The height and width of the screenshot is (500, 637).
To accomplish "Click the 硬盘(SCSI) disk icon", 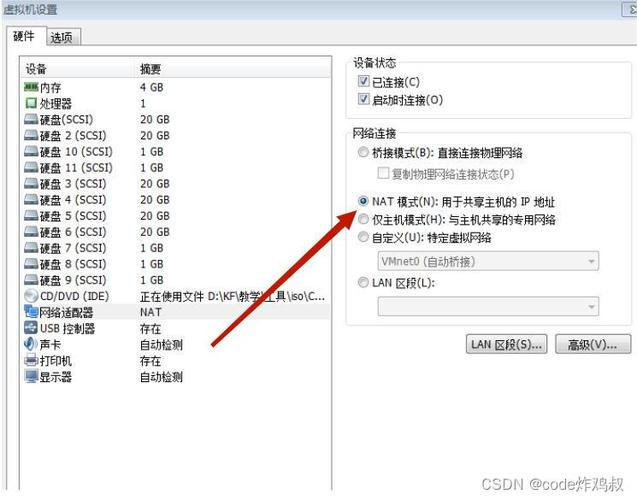I will [x=31, y=119].
